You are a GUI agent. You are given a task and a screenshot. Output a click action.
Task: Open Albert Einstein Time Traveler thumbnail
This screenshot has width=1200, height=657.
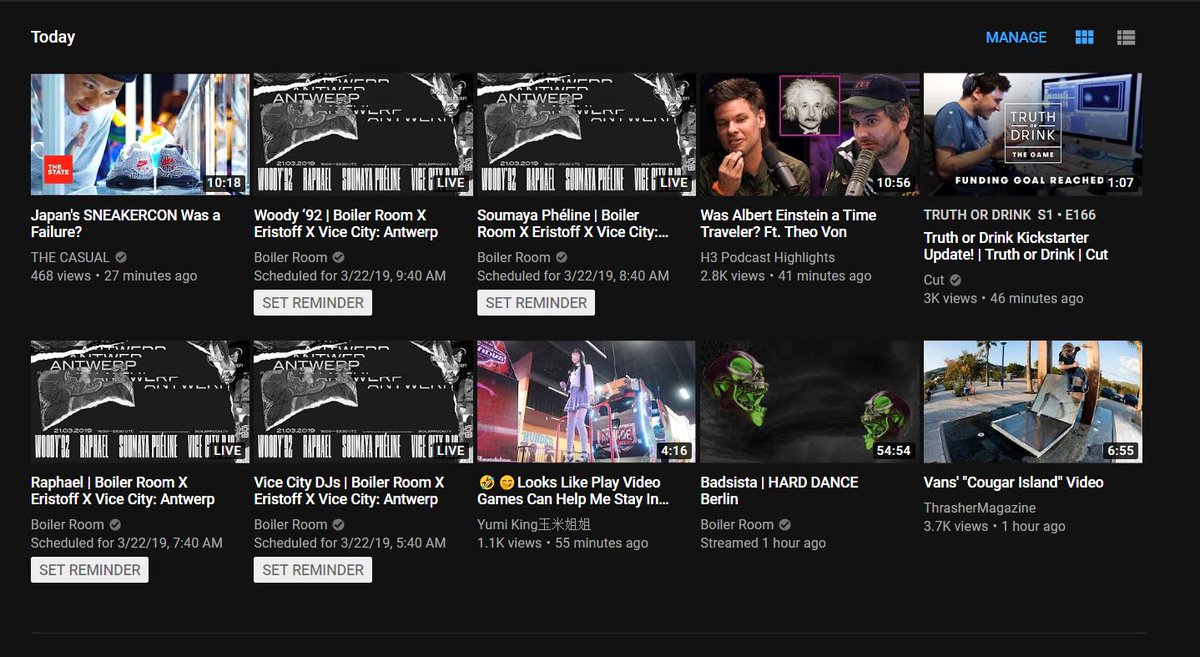(x=809, y=134)
